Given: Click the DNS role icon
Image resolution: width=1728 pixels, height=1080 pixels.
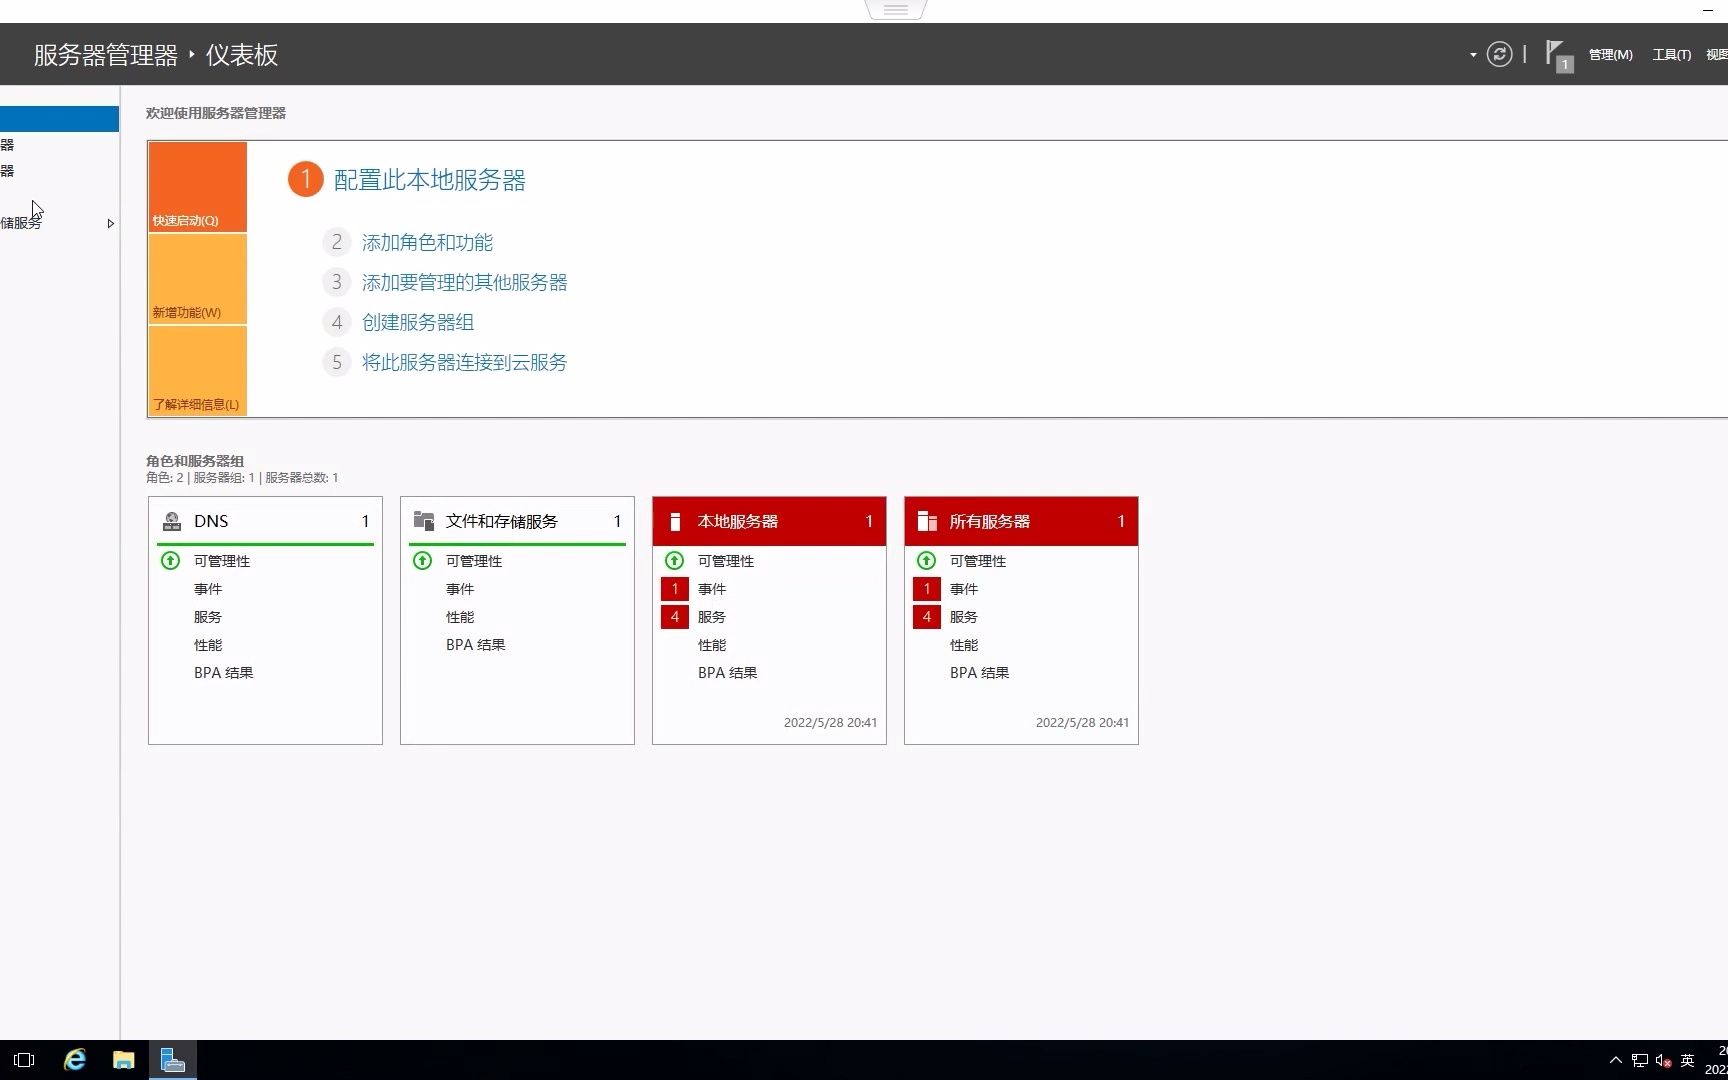Looking at the screenshot, I should [172, 521].
